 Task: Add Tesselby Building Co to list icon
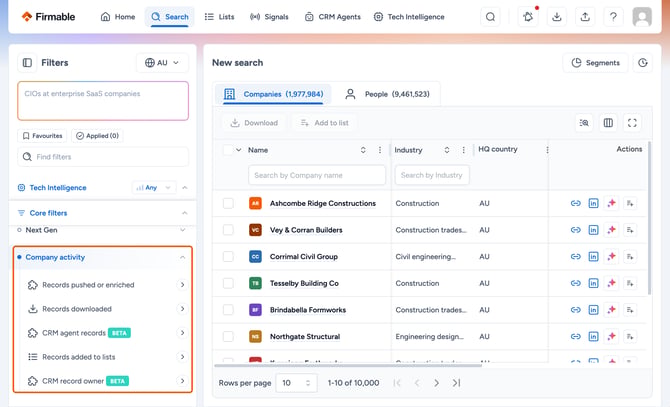tap(630, 283)
